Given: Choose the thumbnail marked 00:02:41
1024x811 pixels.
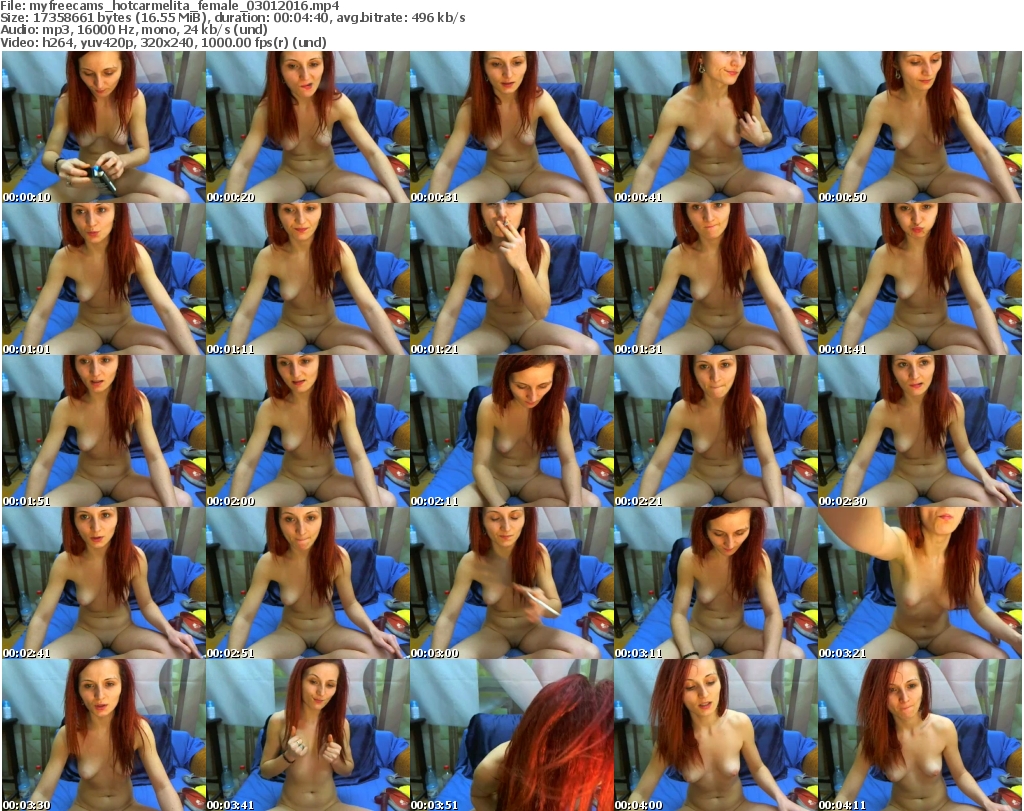Looking at the screenshot, I should click(x=103, y=583).
